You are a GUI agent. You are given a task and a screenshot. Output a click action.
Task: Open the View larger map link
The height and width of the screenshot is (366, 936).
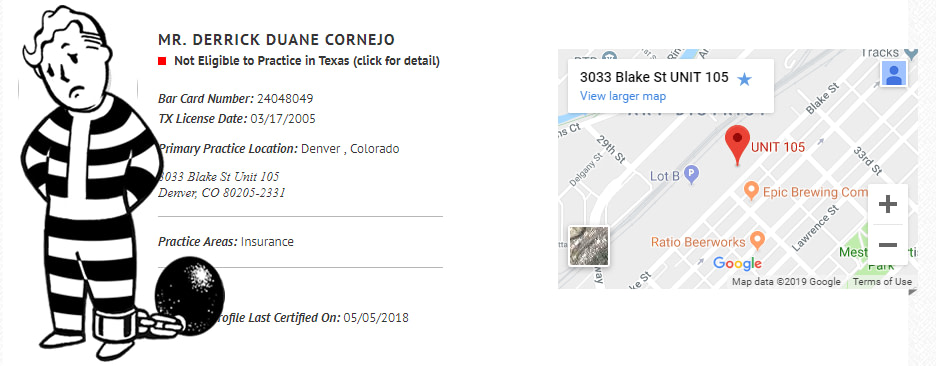point(623,96)
